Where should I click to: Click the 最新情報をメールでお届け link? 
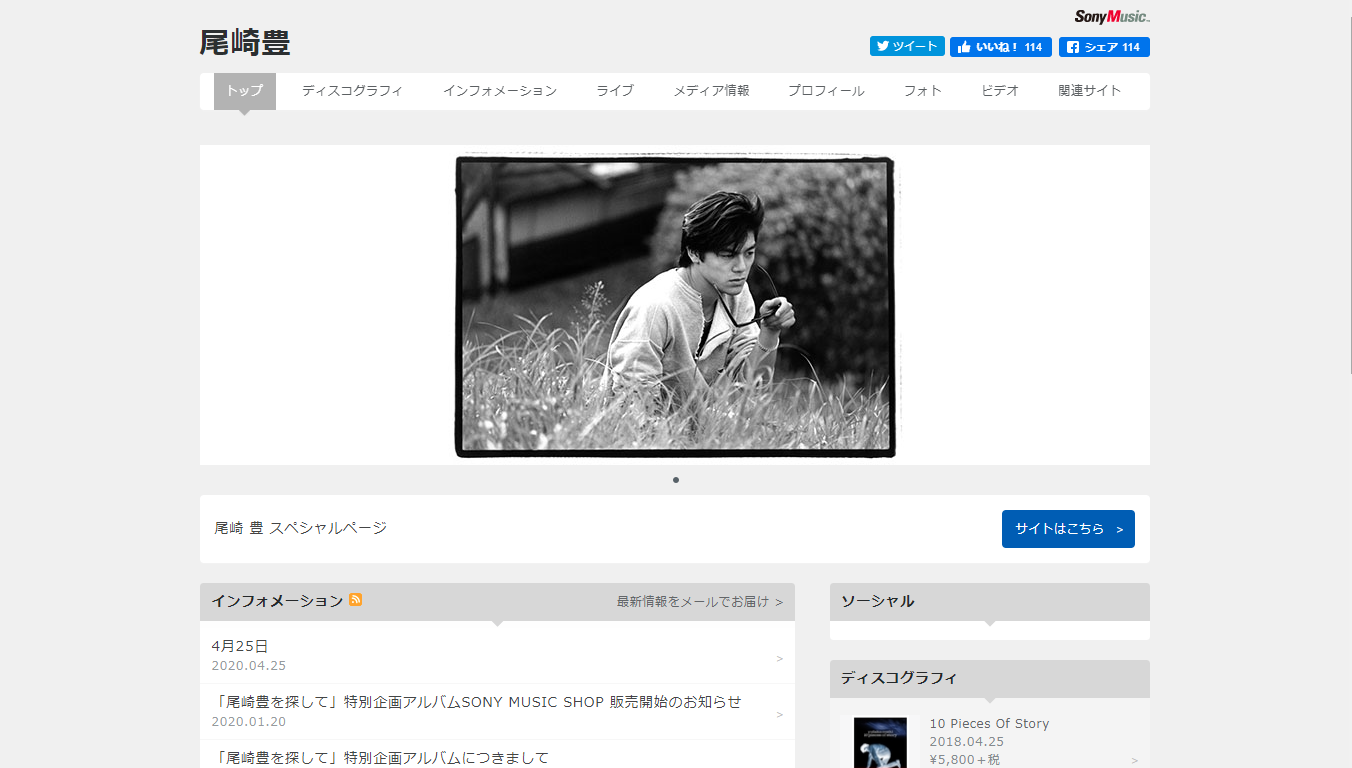click(699, 602)
